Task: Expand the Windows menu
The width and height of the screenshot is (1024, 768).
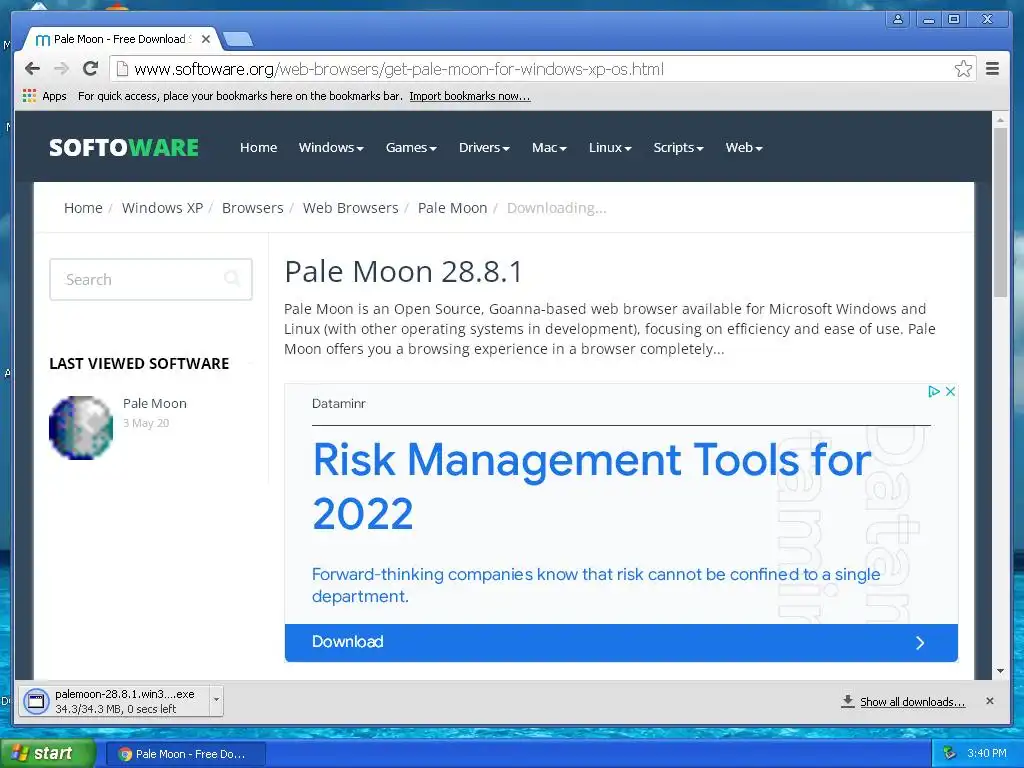Action: [330, 148]
